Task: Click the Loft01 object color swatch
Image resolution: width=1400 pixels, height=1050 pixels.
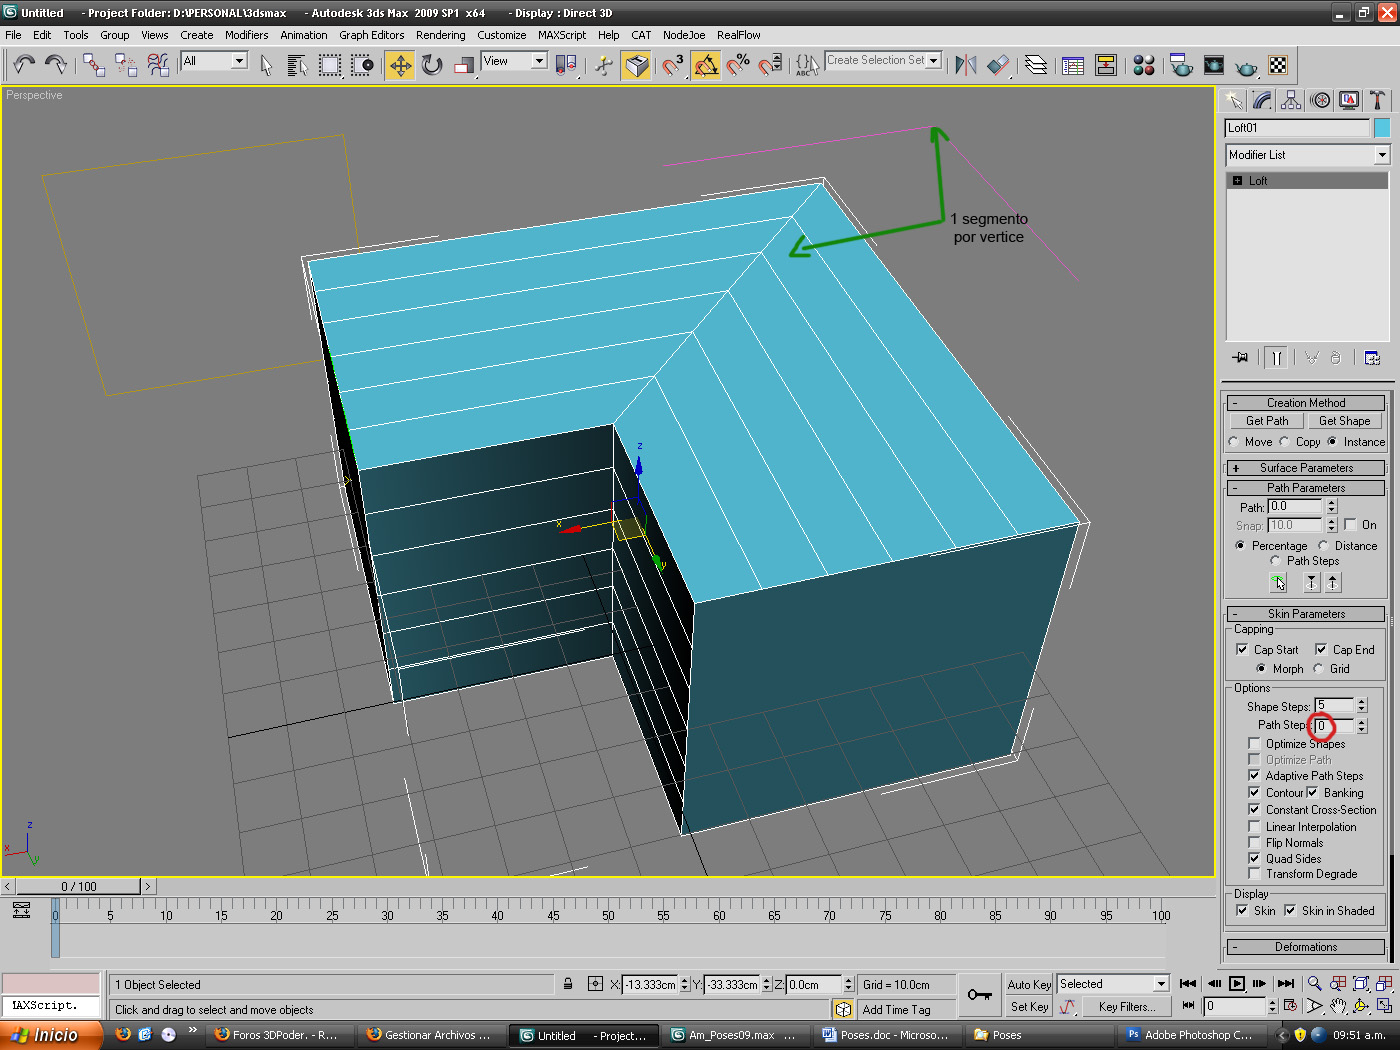Action: [x=1382, y=128]
